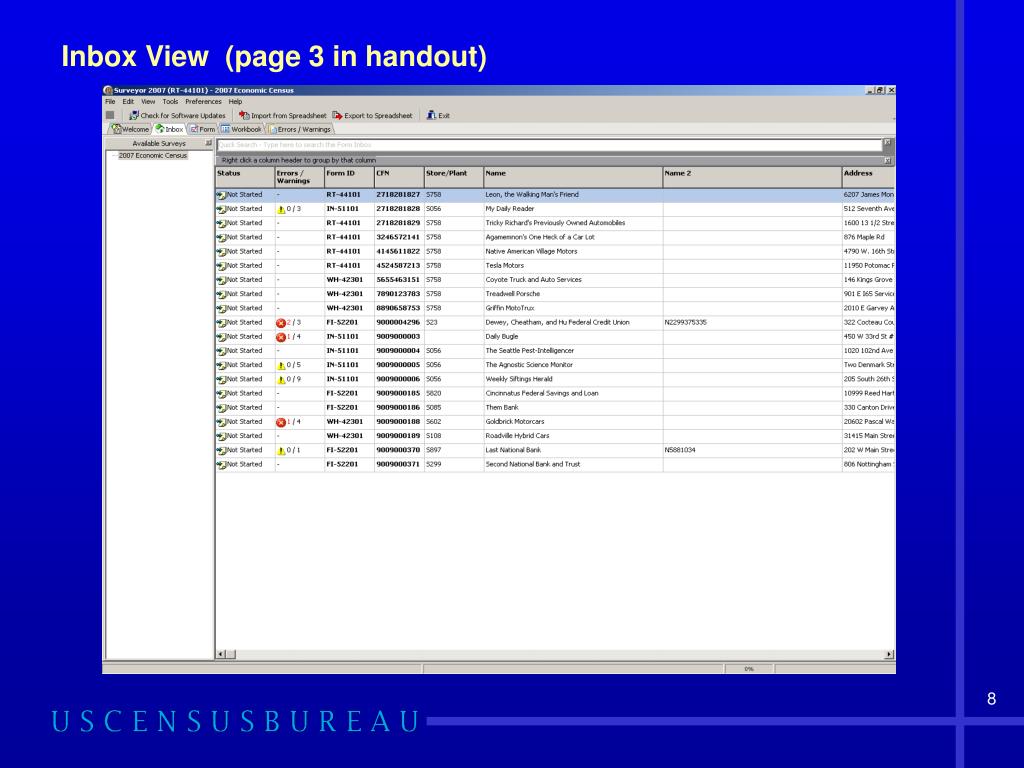Open the Edit menu

click(x=128, y=102)
